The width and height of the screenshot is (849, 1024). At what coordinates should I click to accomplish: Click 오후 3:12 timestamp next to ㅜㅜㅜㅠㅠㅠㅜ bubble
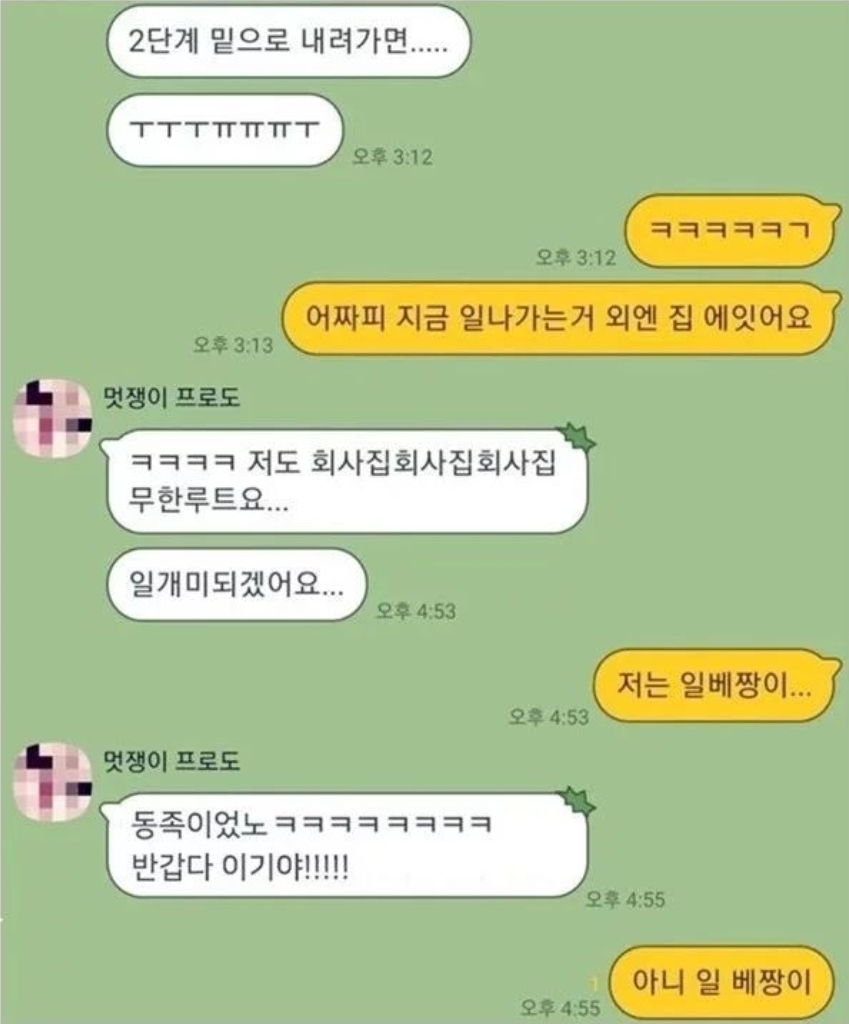(x=392, y=156)
